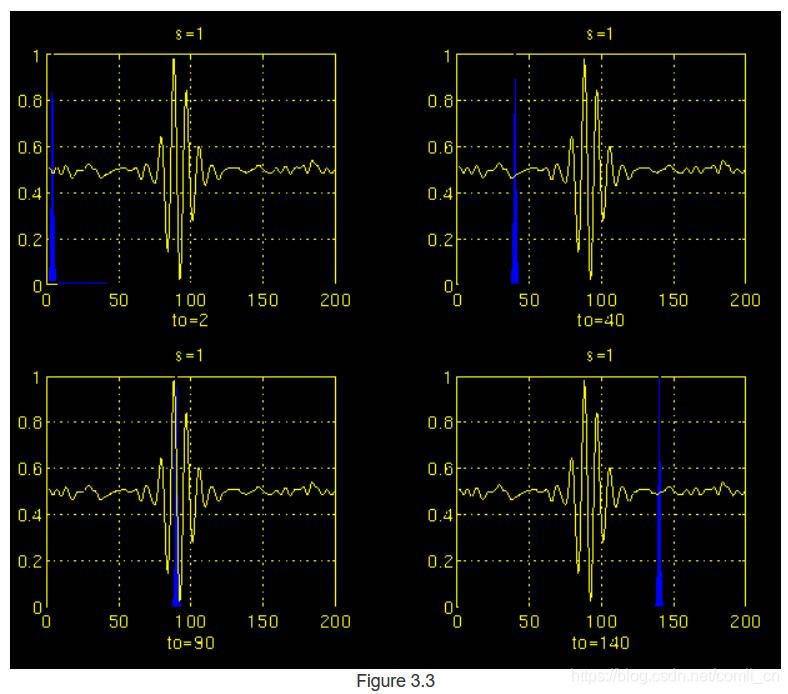Click the "s=1" title above the to=40 plot
The width and height of the screenshot is (788, 694).
point(600,34)
